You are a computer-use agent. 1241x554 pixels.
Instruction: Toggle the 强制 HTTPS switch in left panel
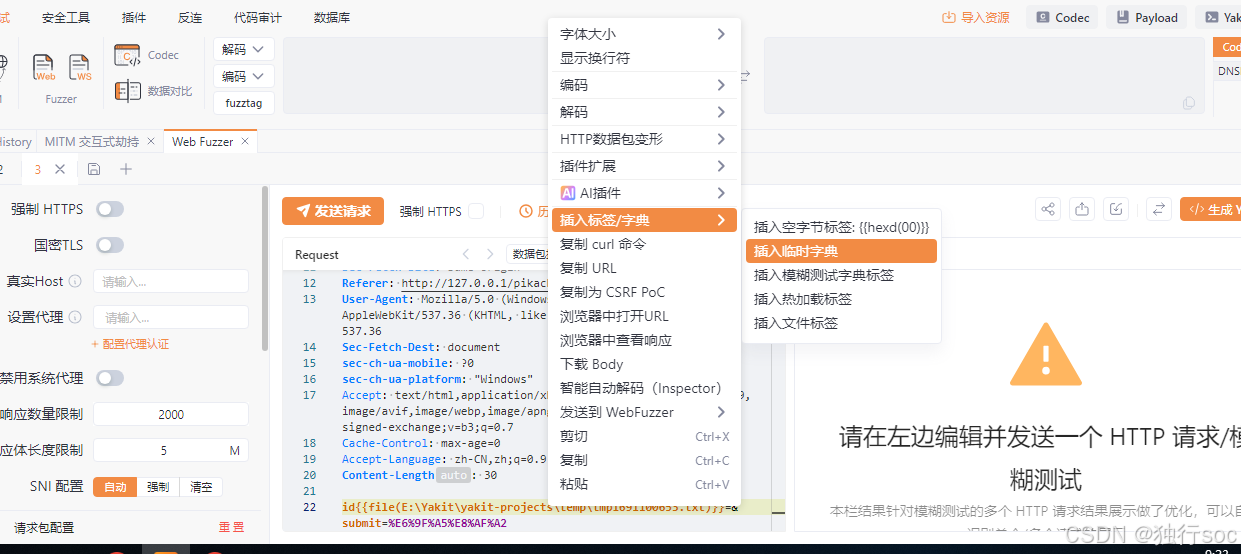[x=110, y=209]
